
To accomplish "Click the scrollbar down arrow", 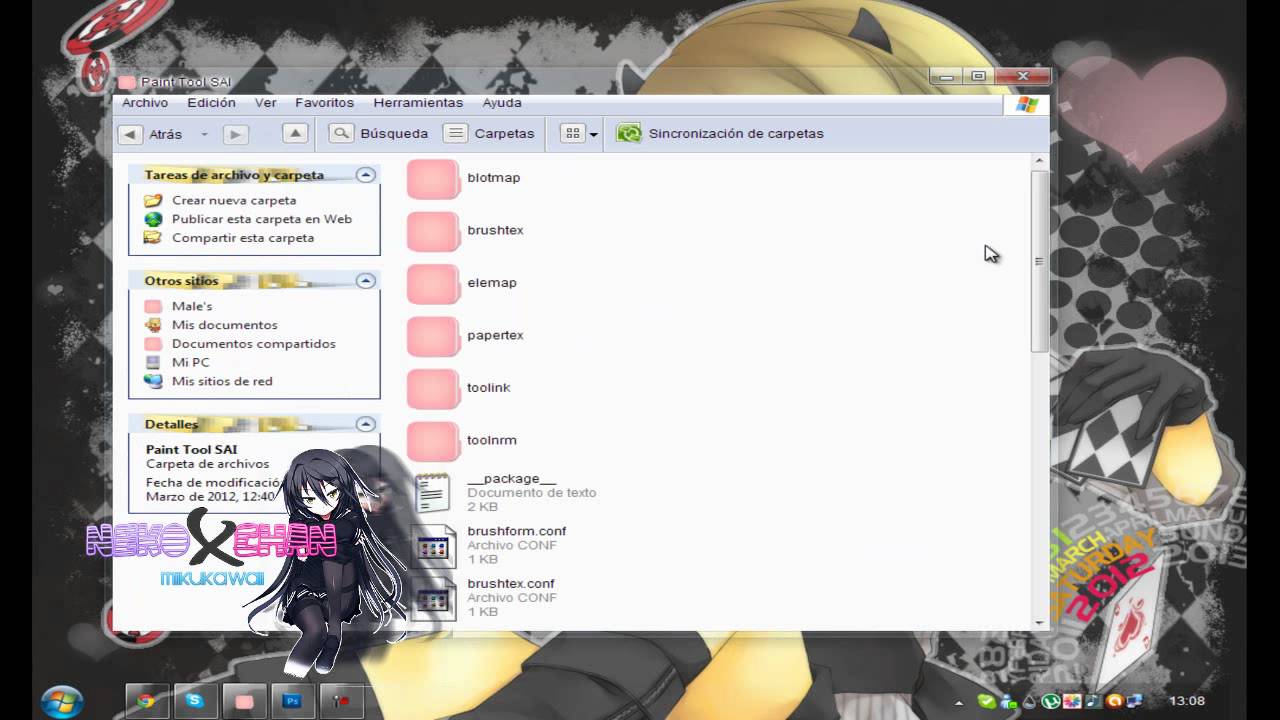I will (1039, 623).
